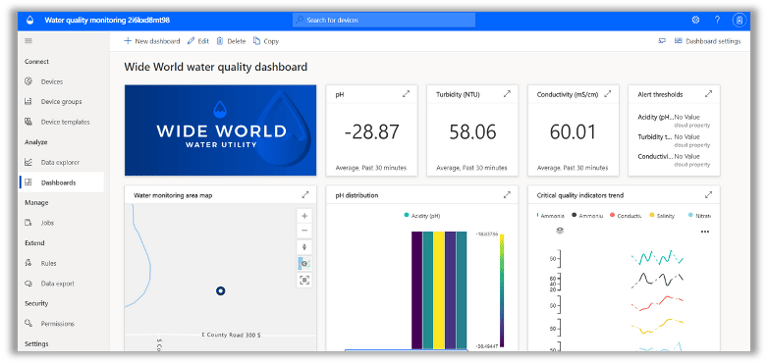
Task: Click the map fit-to-bounds button
Action: point(304,280)
